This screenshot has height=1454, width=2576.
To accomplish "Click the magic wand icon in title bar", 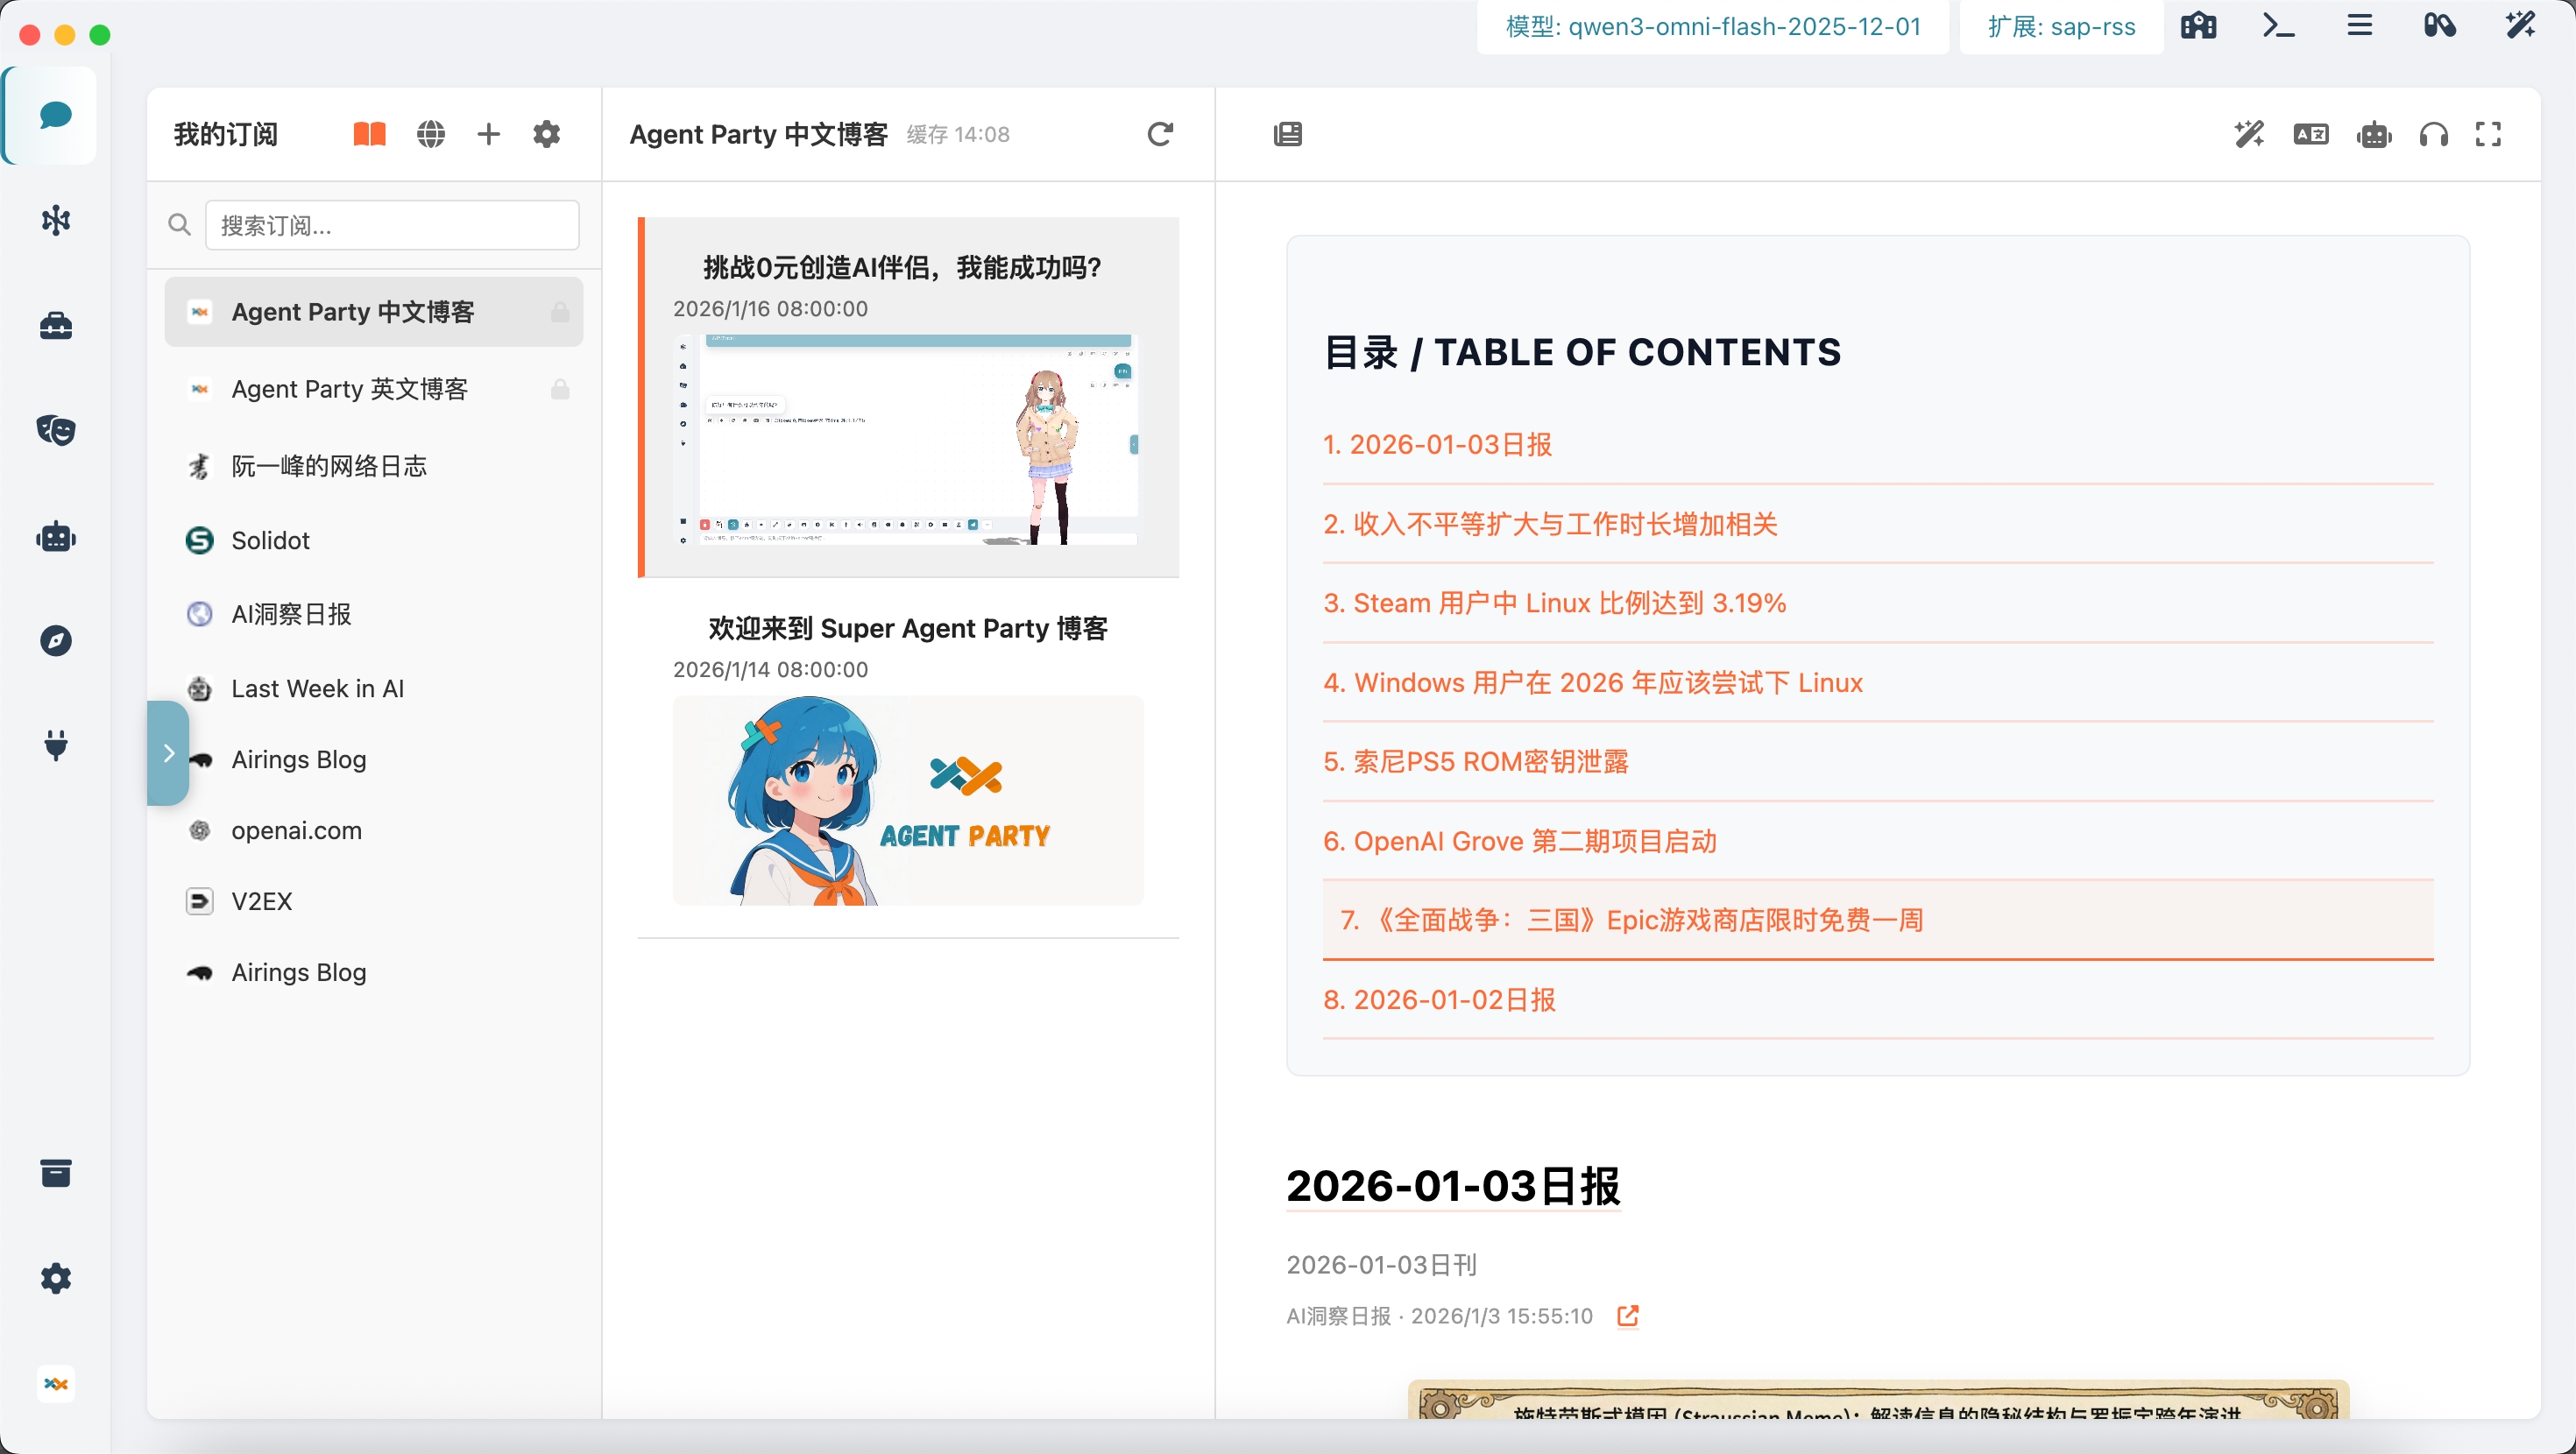I will point(2520,25).
